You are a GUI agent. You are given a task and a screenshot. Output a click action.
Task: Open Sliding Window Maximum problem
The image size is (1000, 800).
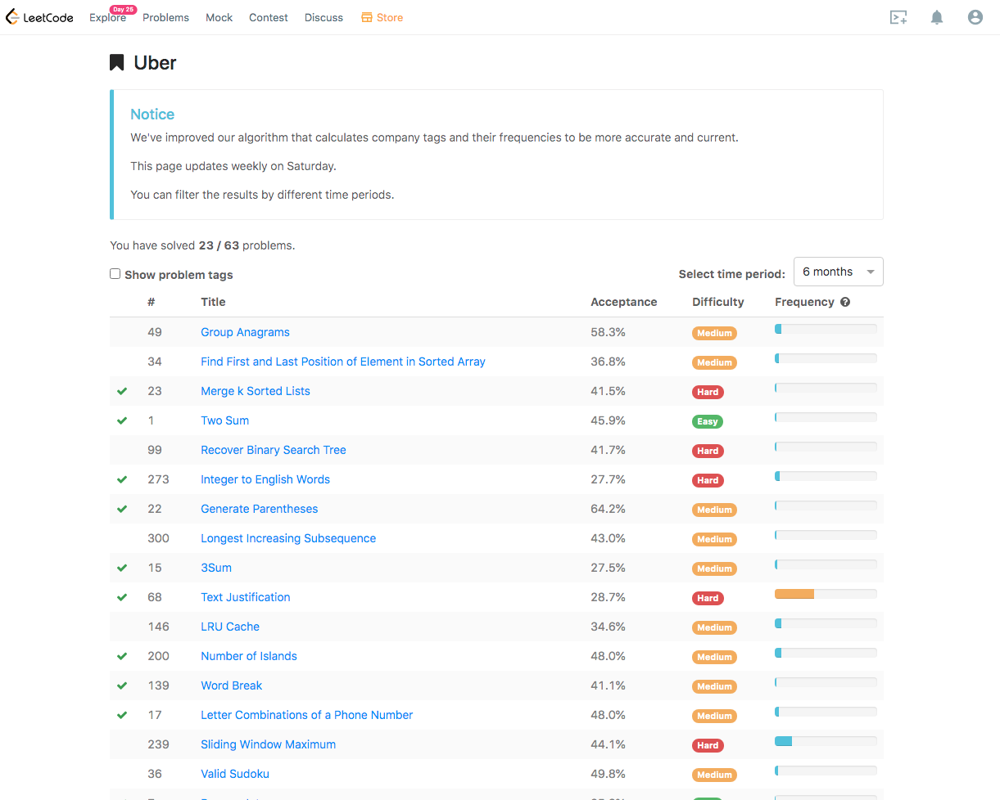[268, 744]
